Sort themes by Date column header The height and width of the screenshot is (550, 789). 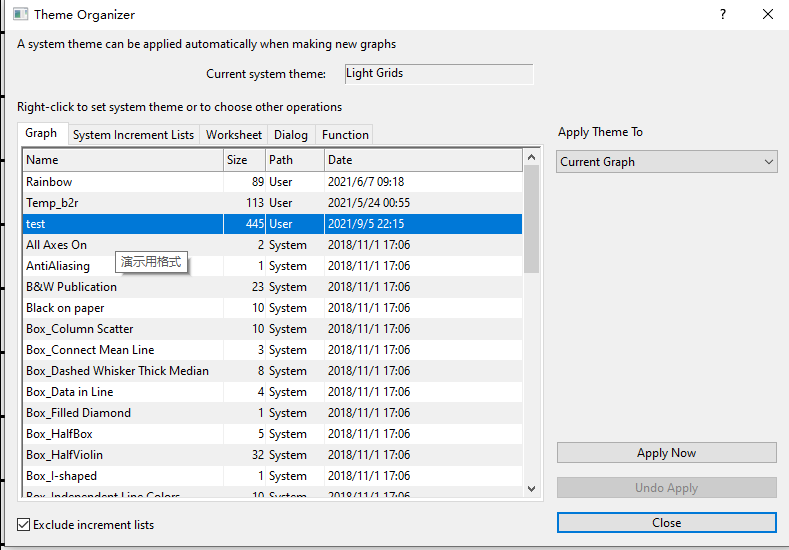tap(422, 160)
